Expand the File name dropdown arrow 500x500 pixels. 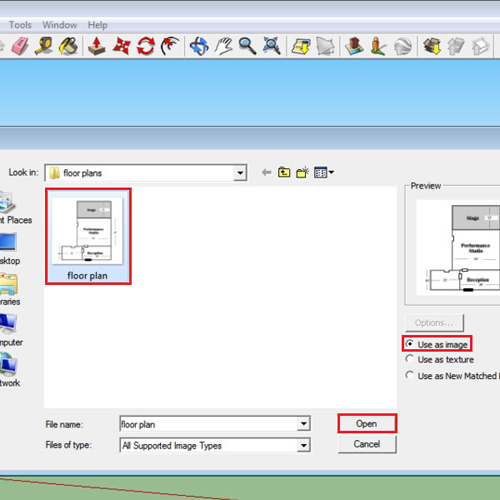[x=303, y=424]
